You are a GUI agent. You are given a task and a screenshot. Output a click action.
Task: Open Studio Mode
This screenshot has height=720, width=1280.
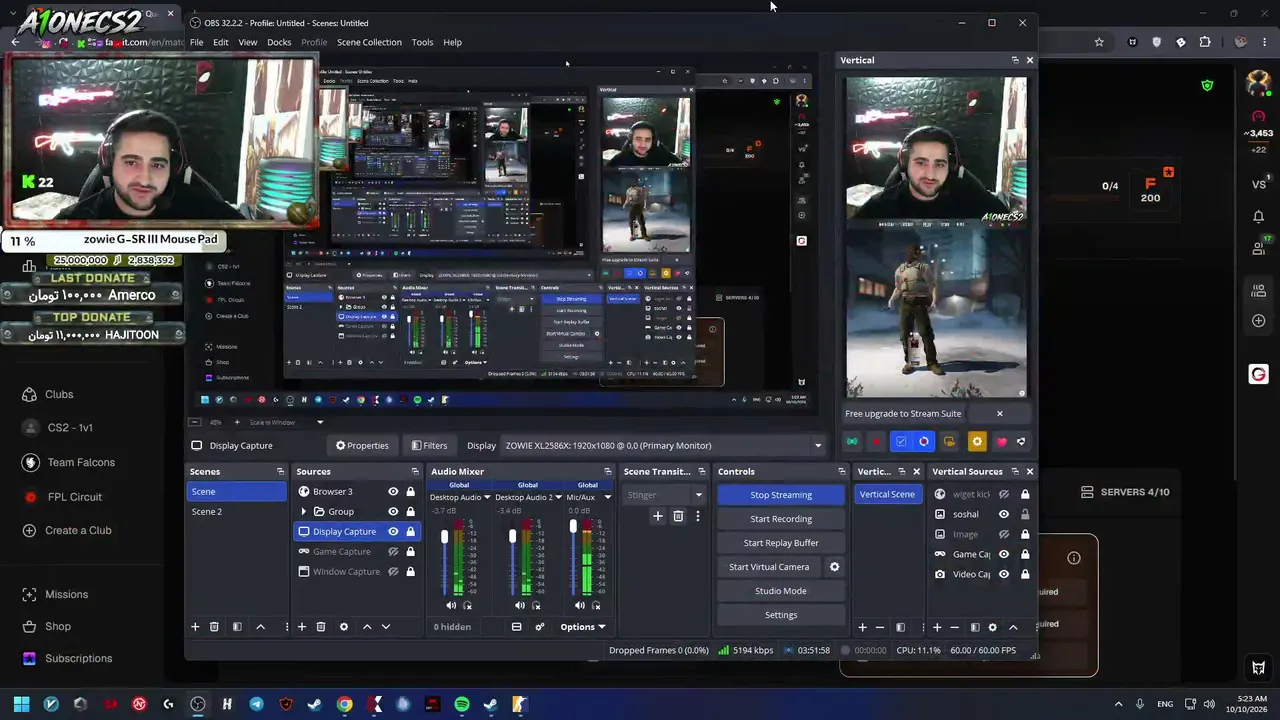tap(781, 591)
